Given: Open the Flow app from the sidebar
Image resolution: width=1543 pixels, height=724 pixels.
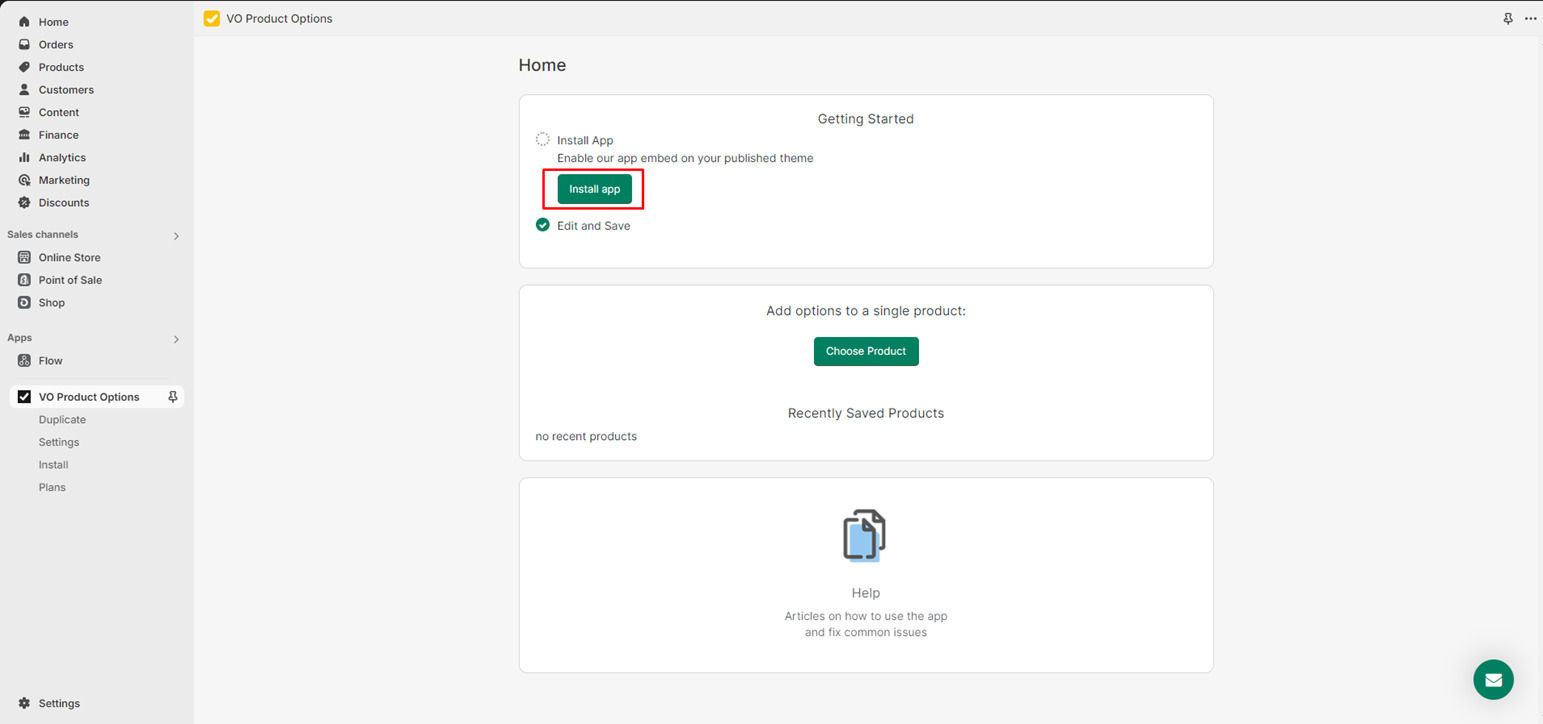Looking at the screenshot, I should tap(50, 360).
